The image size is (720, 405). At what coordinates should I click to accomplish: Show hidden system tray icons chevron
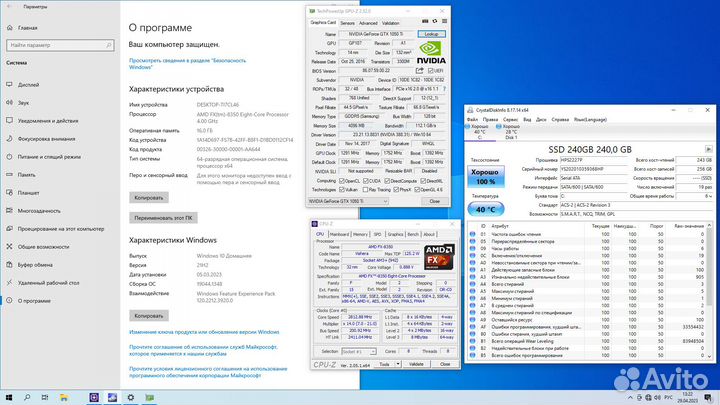click(630, 398)
